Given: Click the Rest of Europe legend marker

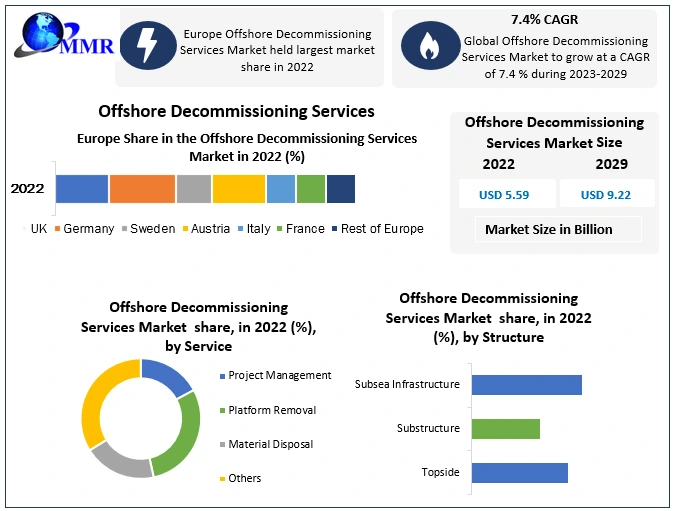Looking at the screenshot, I should tap(335, 229).
